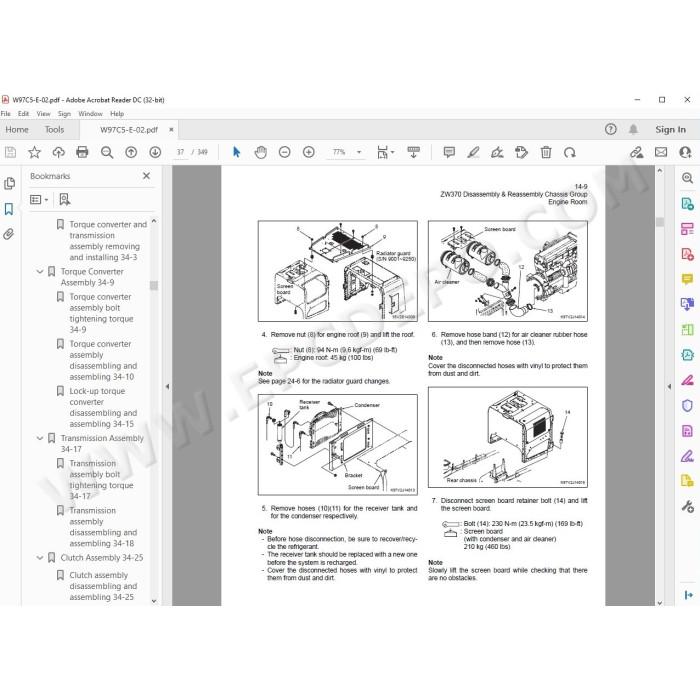Open the Find text magnifier icon
The width and height of the screenshot is (700, 700).
(107, 153)
